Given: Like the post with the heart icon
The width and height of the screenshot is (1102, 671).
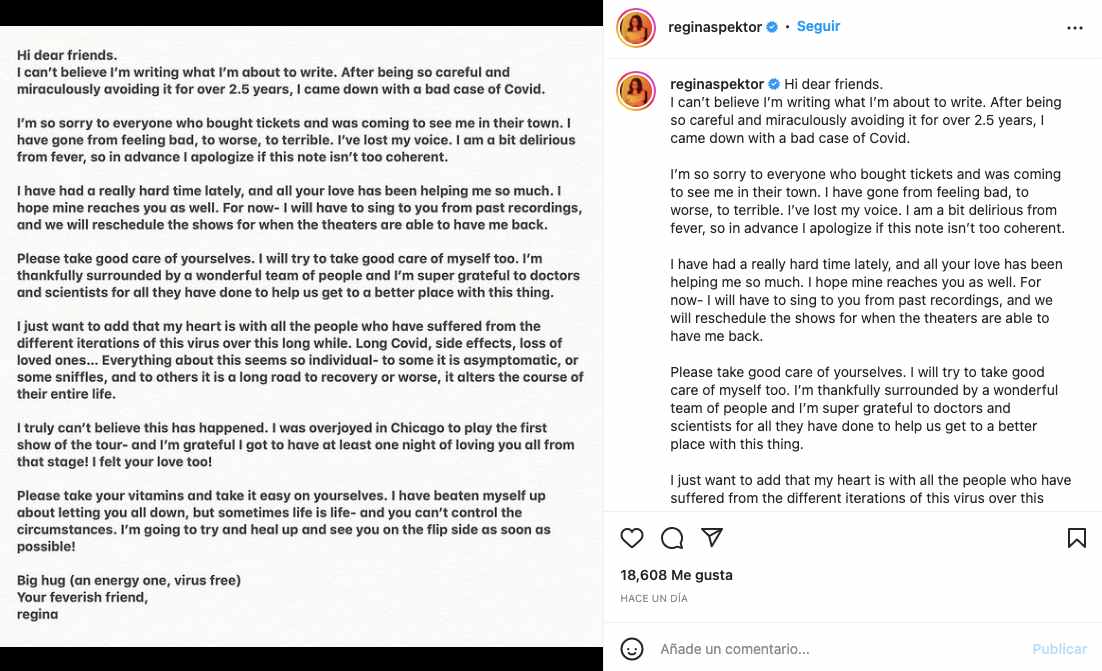Looking at the screenshot, I should pos(632,538).
